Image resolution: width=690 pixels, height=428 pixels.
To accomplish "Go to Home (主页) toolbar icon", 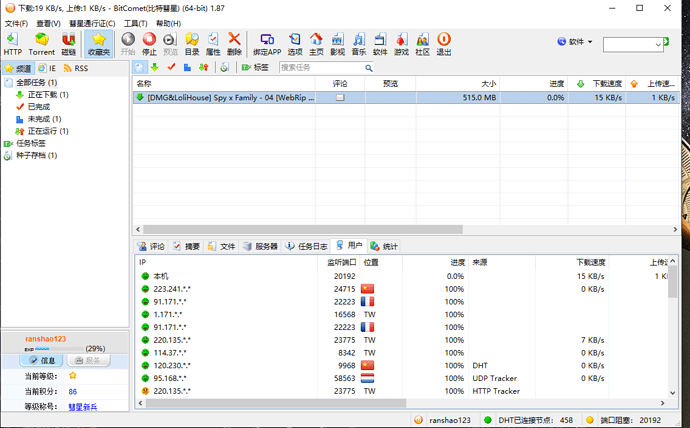I will [316, 44].
